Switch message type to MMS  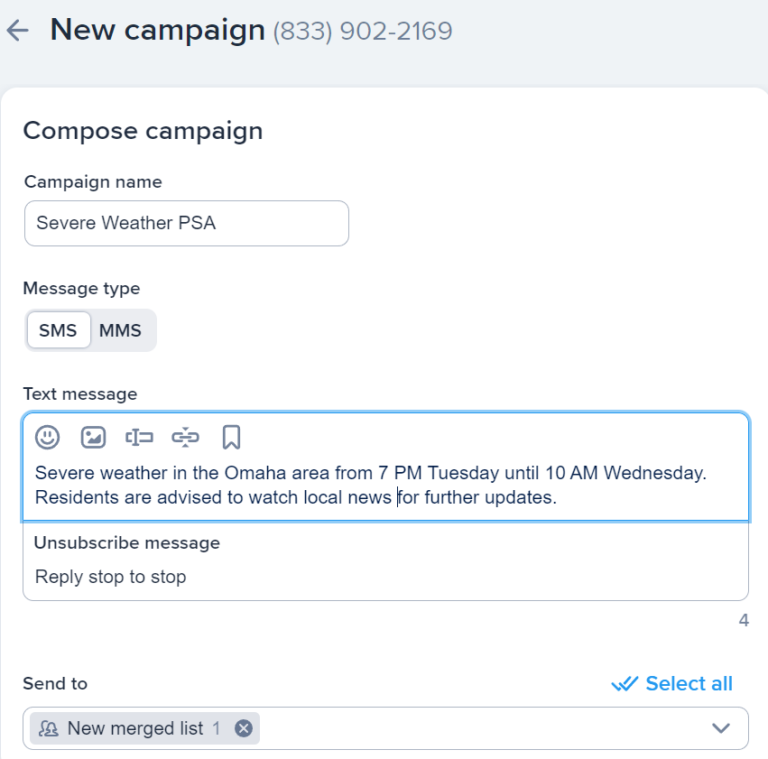[x=120, y=331]
